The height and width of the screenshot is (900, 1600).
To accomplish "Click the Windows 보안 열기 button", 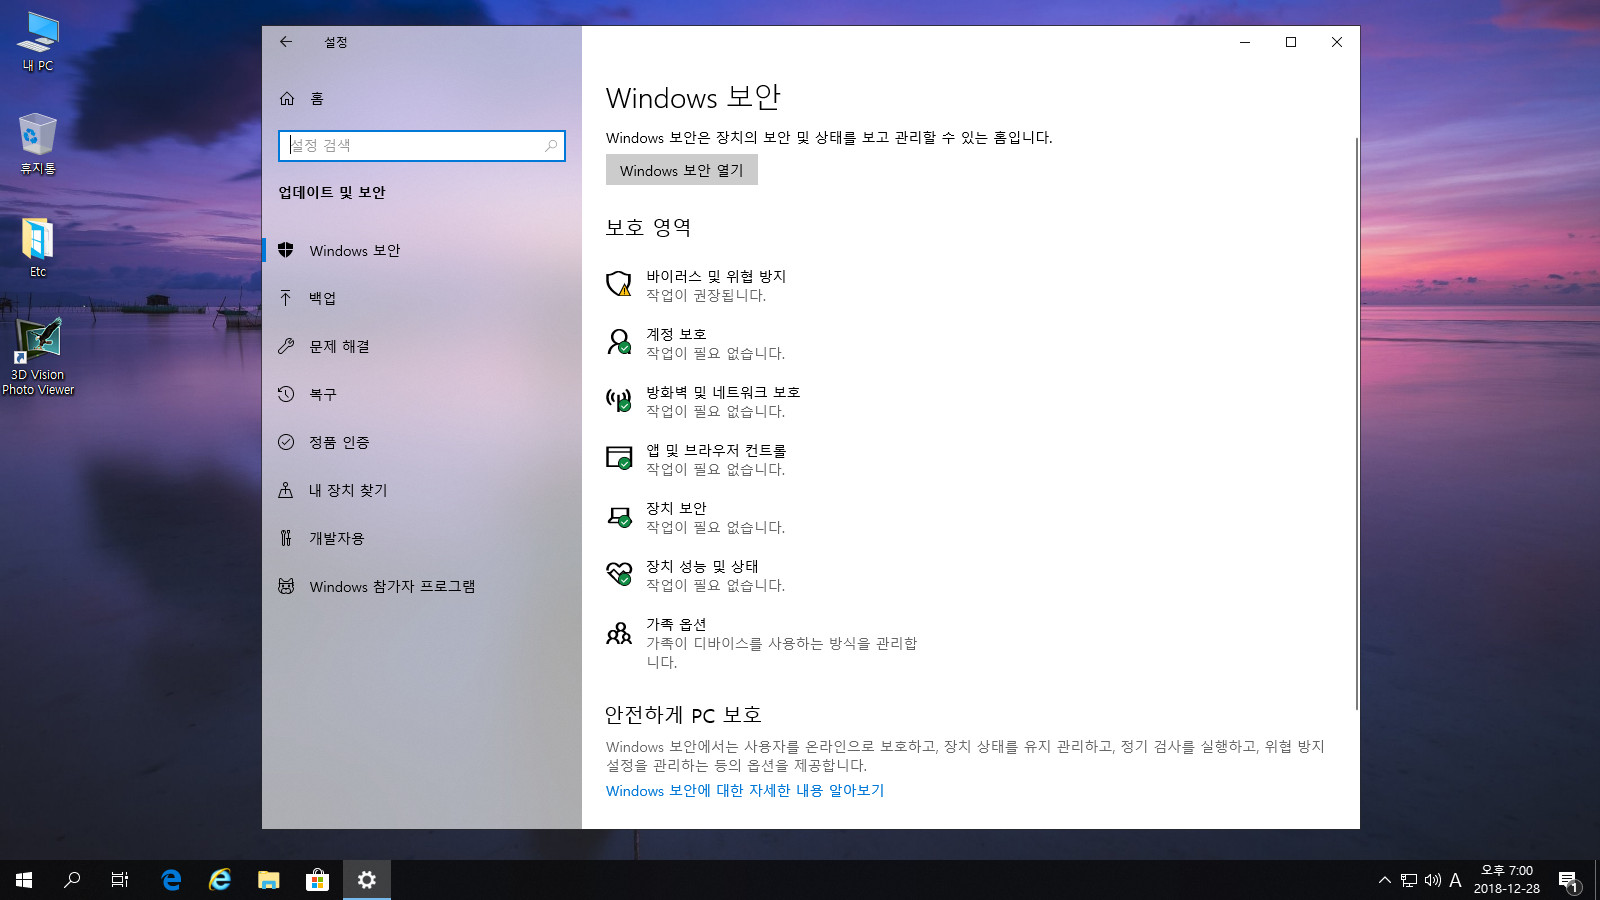I will pos(682,170).
